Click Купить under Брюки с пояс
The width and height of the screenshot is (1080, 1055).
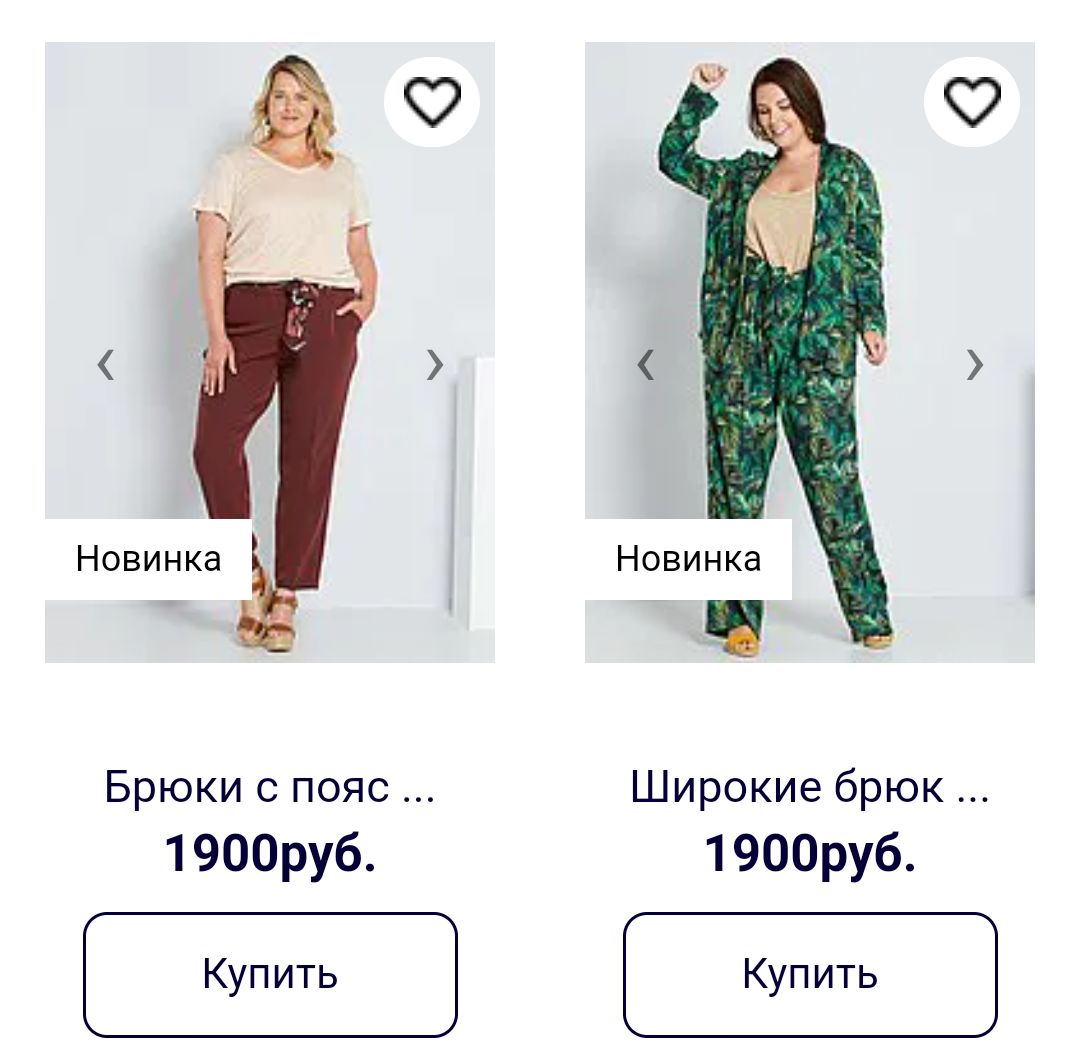[x=270, y=974]
